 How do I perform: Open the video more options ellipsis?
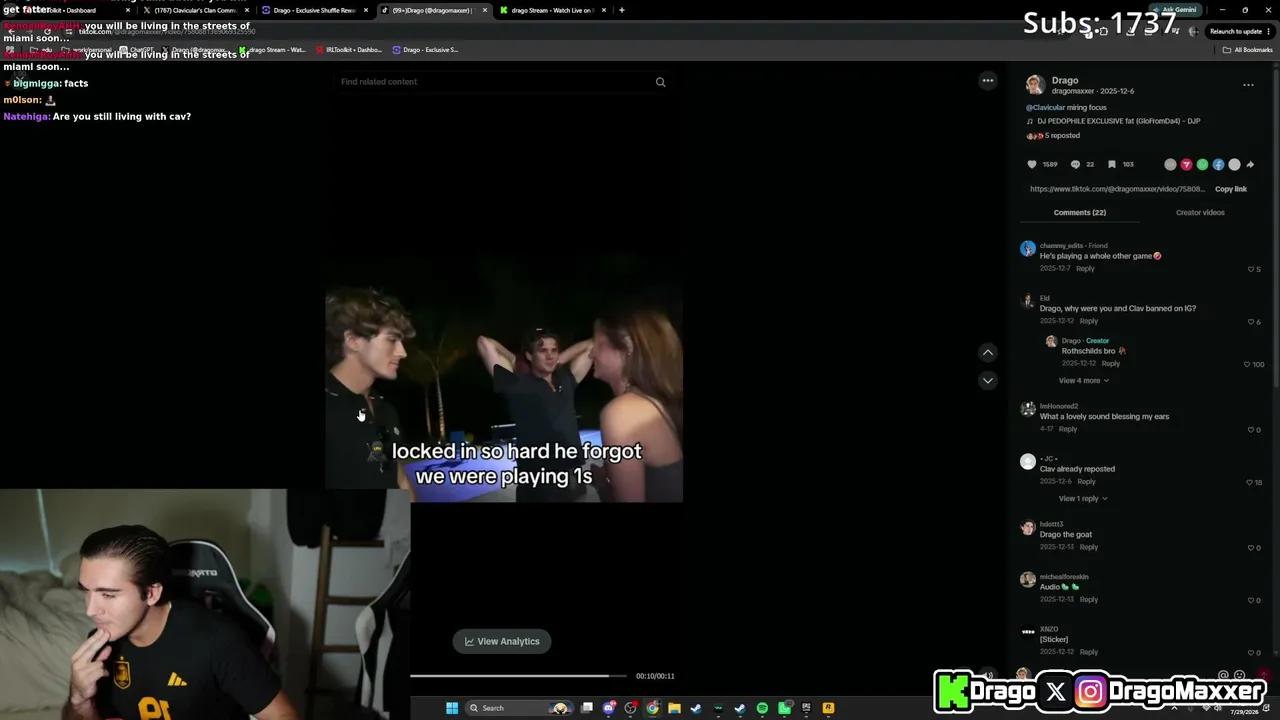point(988,81)
